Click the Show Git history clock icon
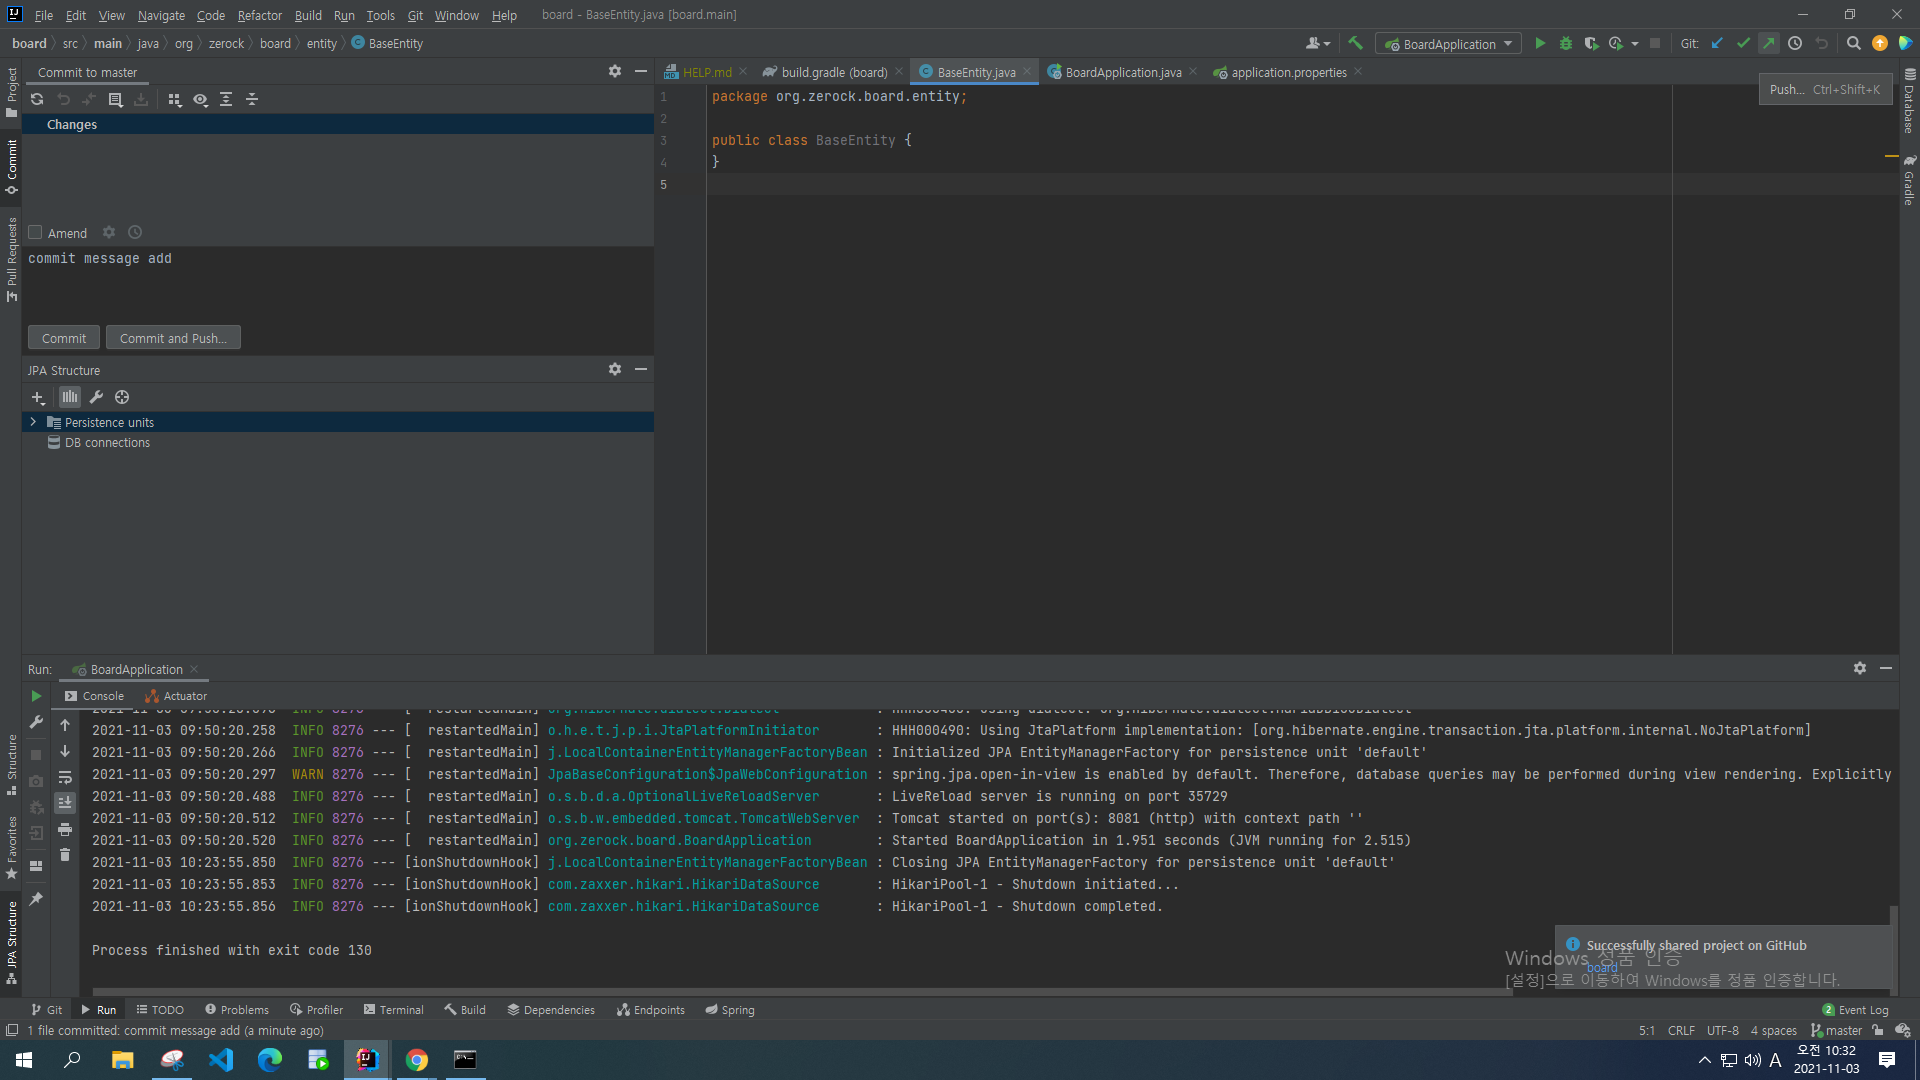The image size is (1920, 1080). pos(1795,43)
